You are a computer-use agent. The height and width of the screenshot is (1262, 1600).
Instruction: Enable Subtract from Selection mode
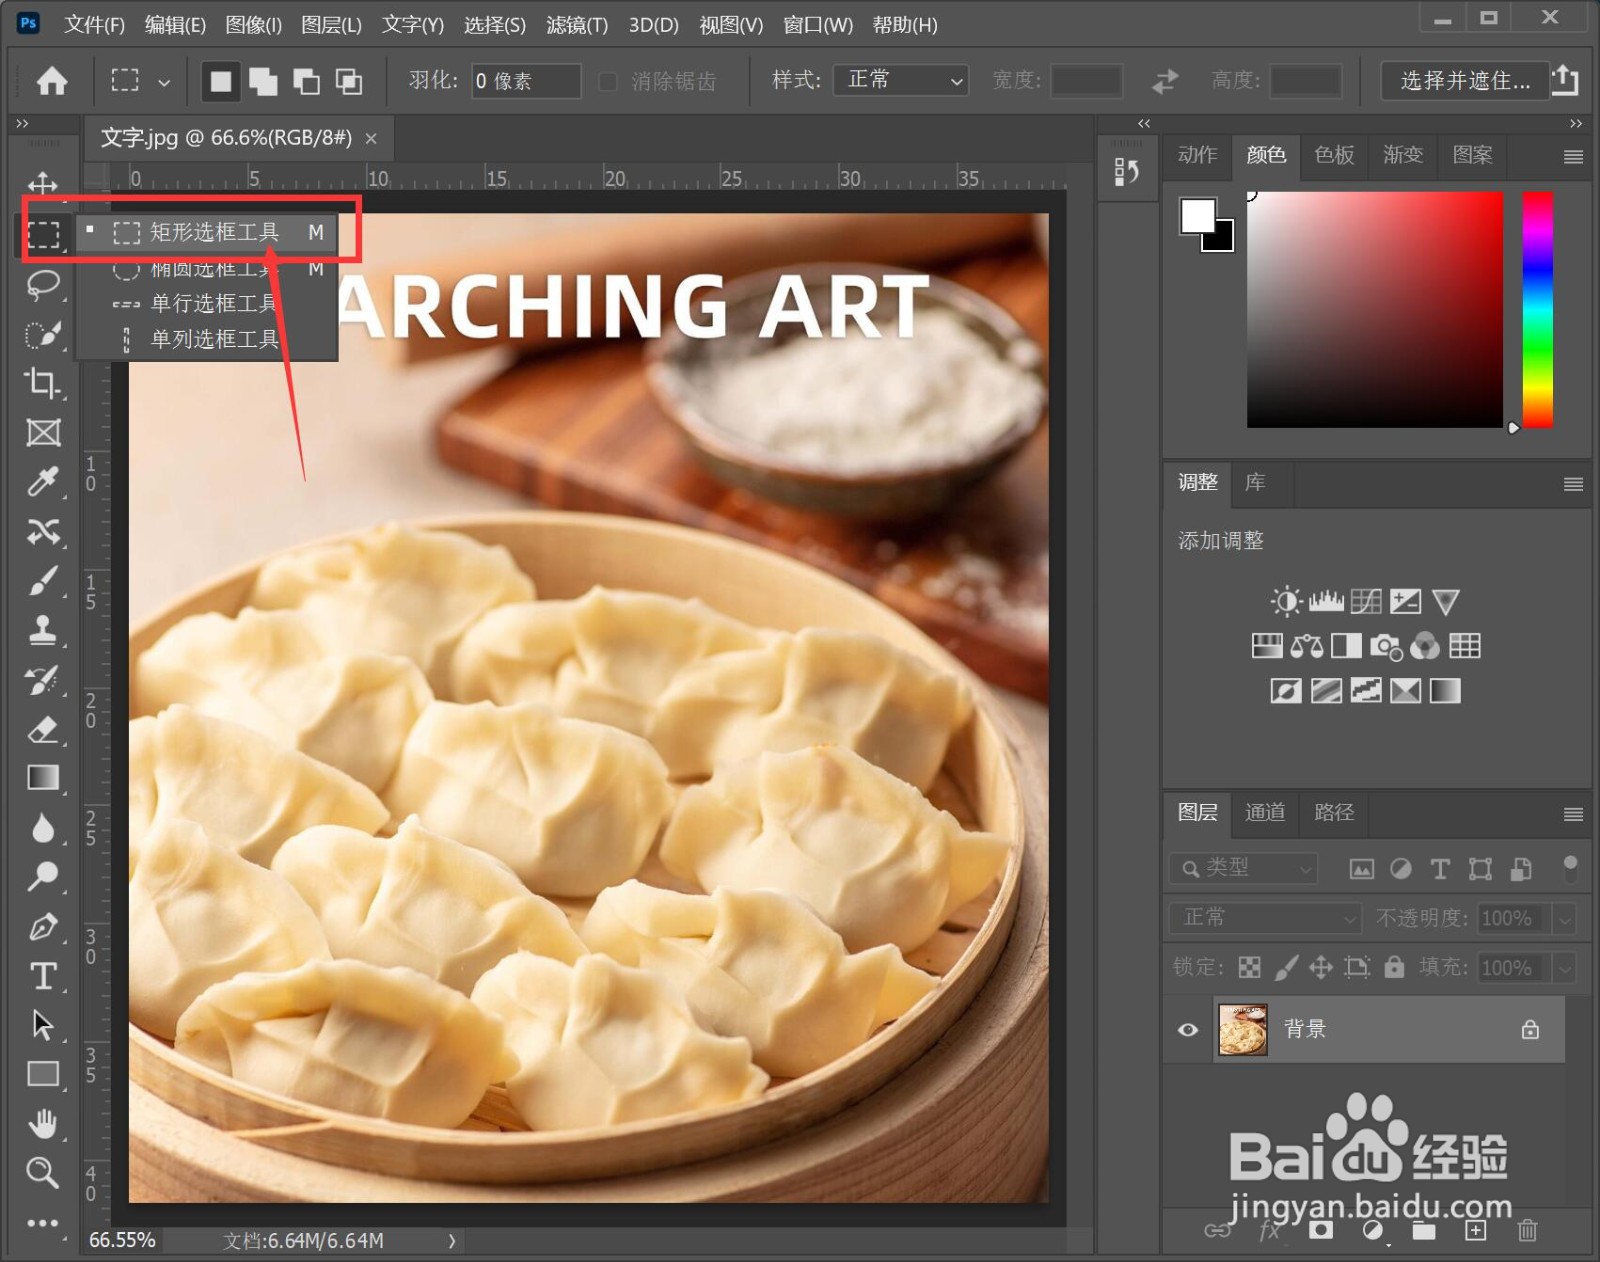click(x=306, y=81)
